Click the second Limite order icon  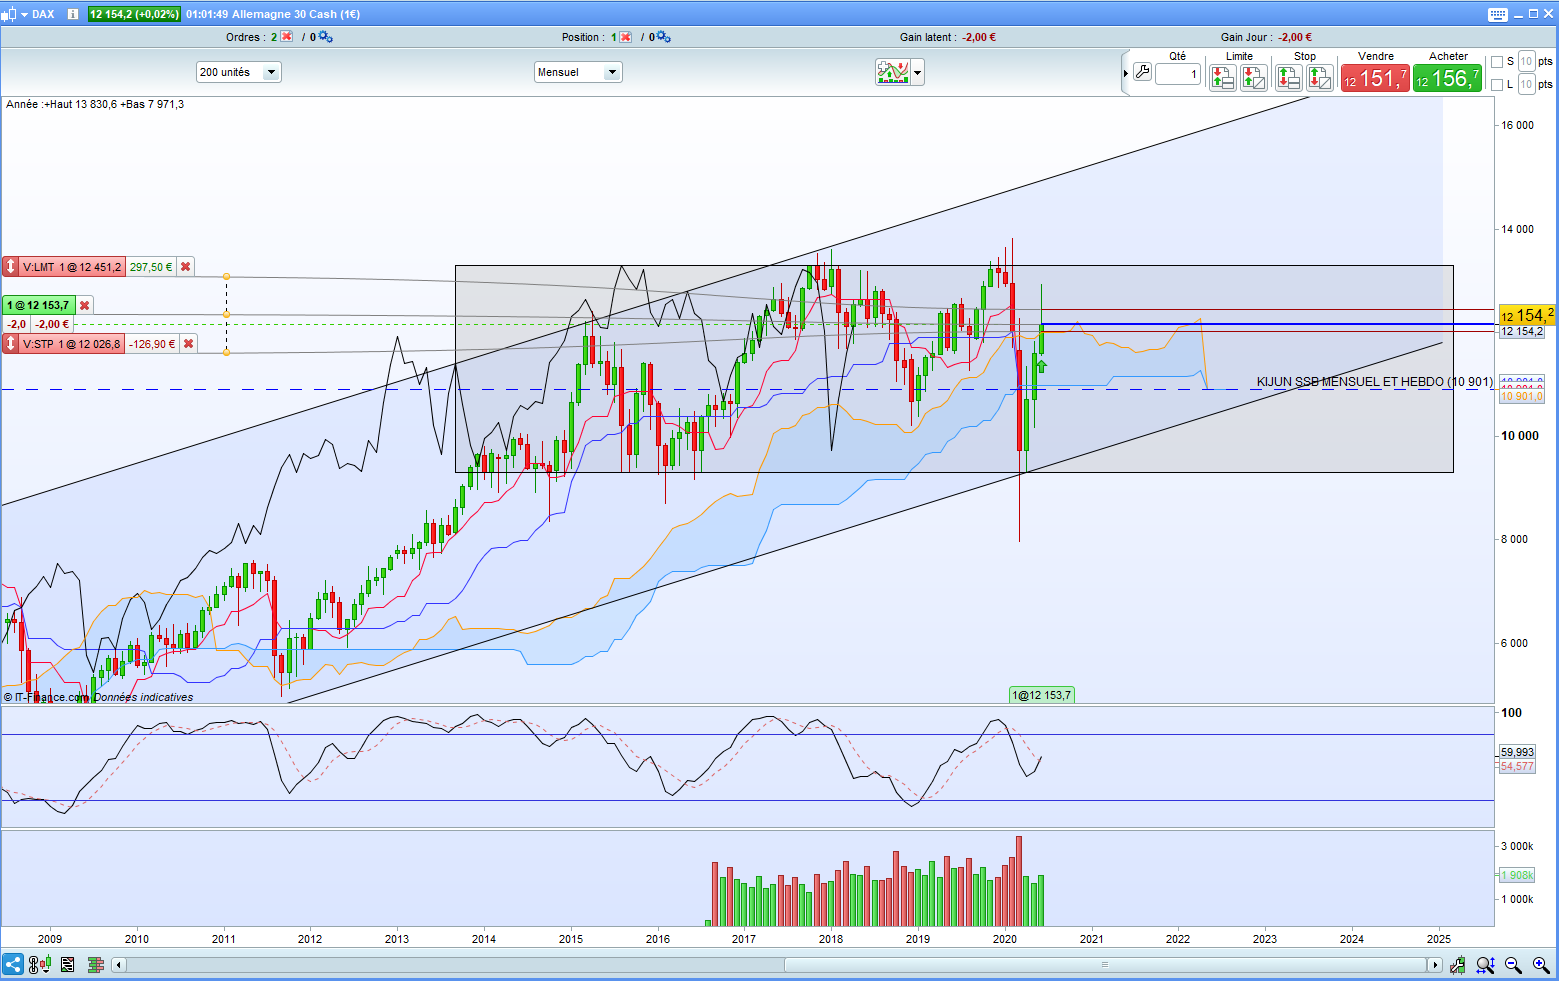click(x=1254, y=77)
